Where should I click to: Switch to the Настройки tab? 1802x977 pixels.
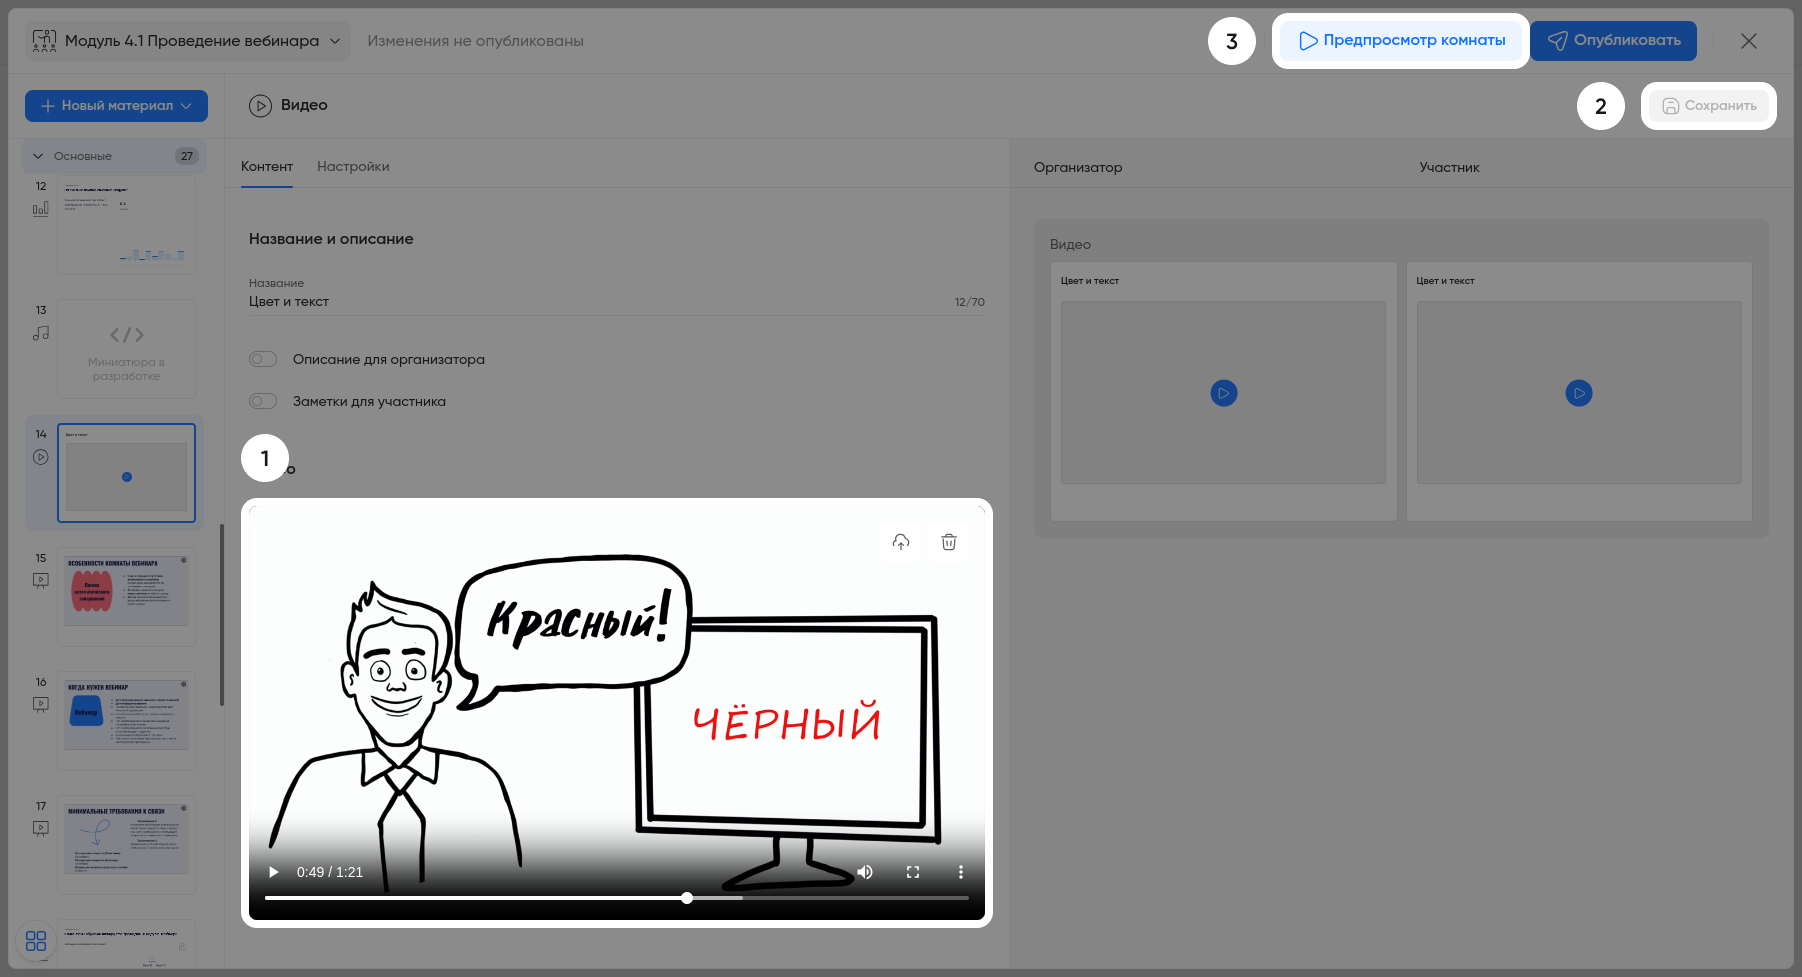point(353,167)
